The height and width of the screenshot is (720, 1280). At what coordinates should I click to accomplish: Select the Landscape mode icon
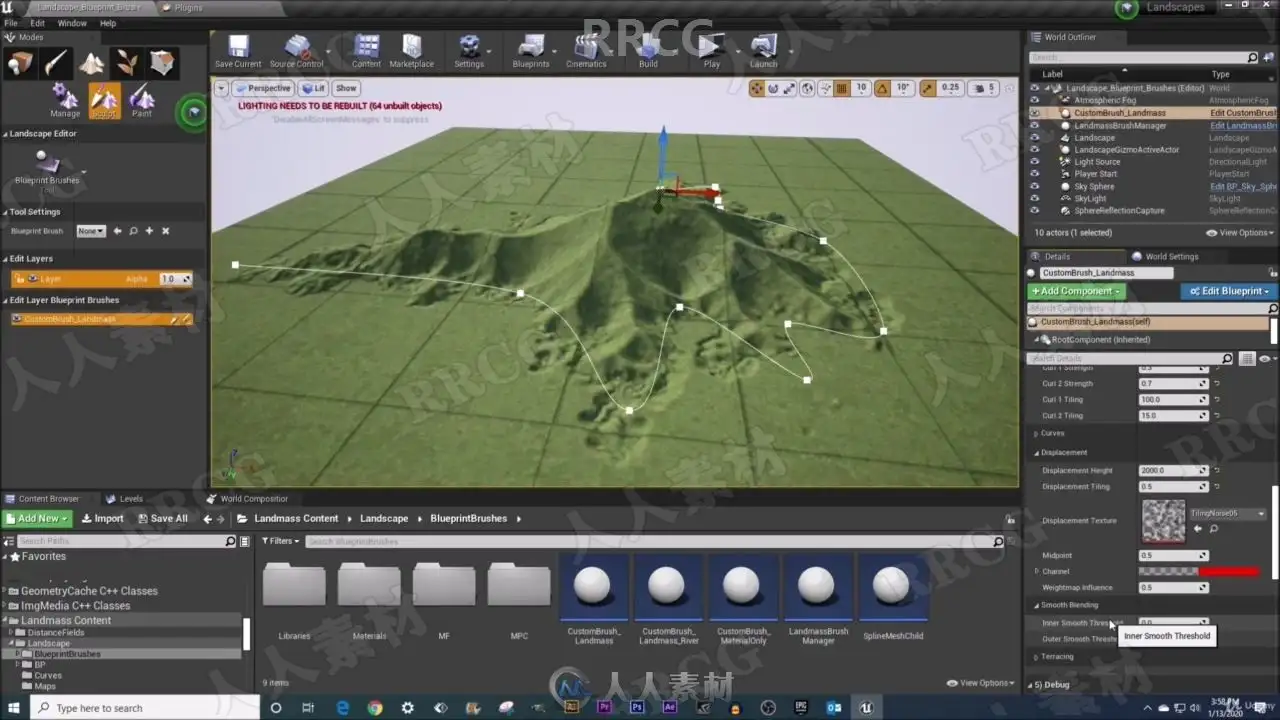click(92, 64)
